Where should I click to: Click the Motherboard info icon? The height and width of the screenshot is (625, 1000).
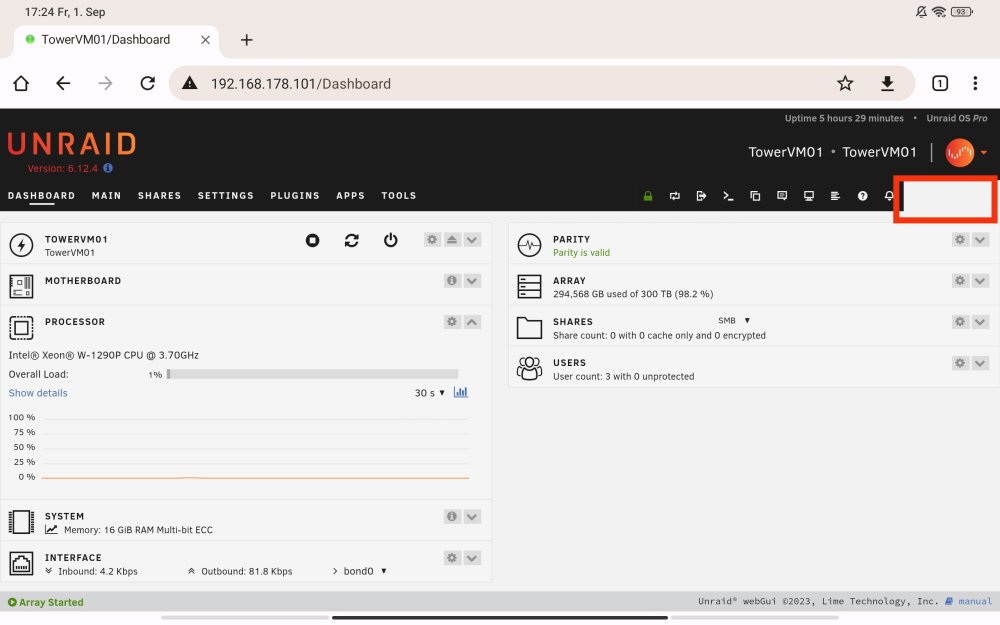click(x=452, y=281)
